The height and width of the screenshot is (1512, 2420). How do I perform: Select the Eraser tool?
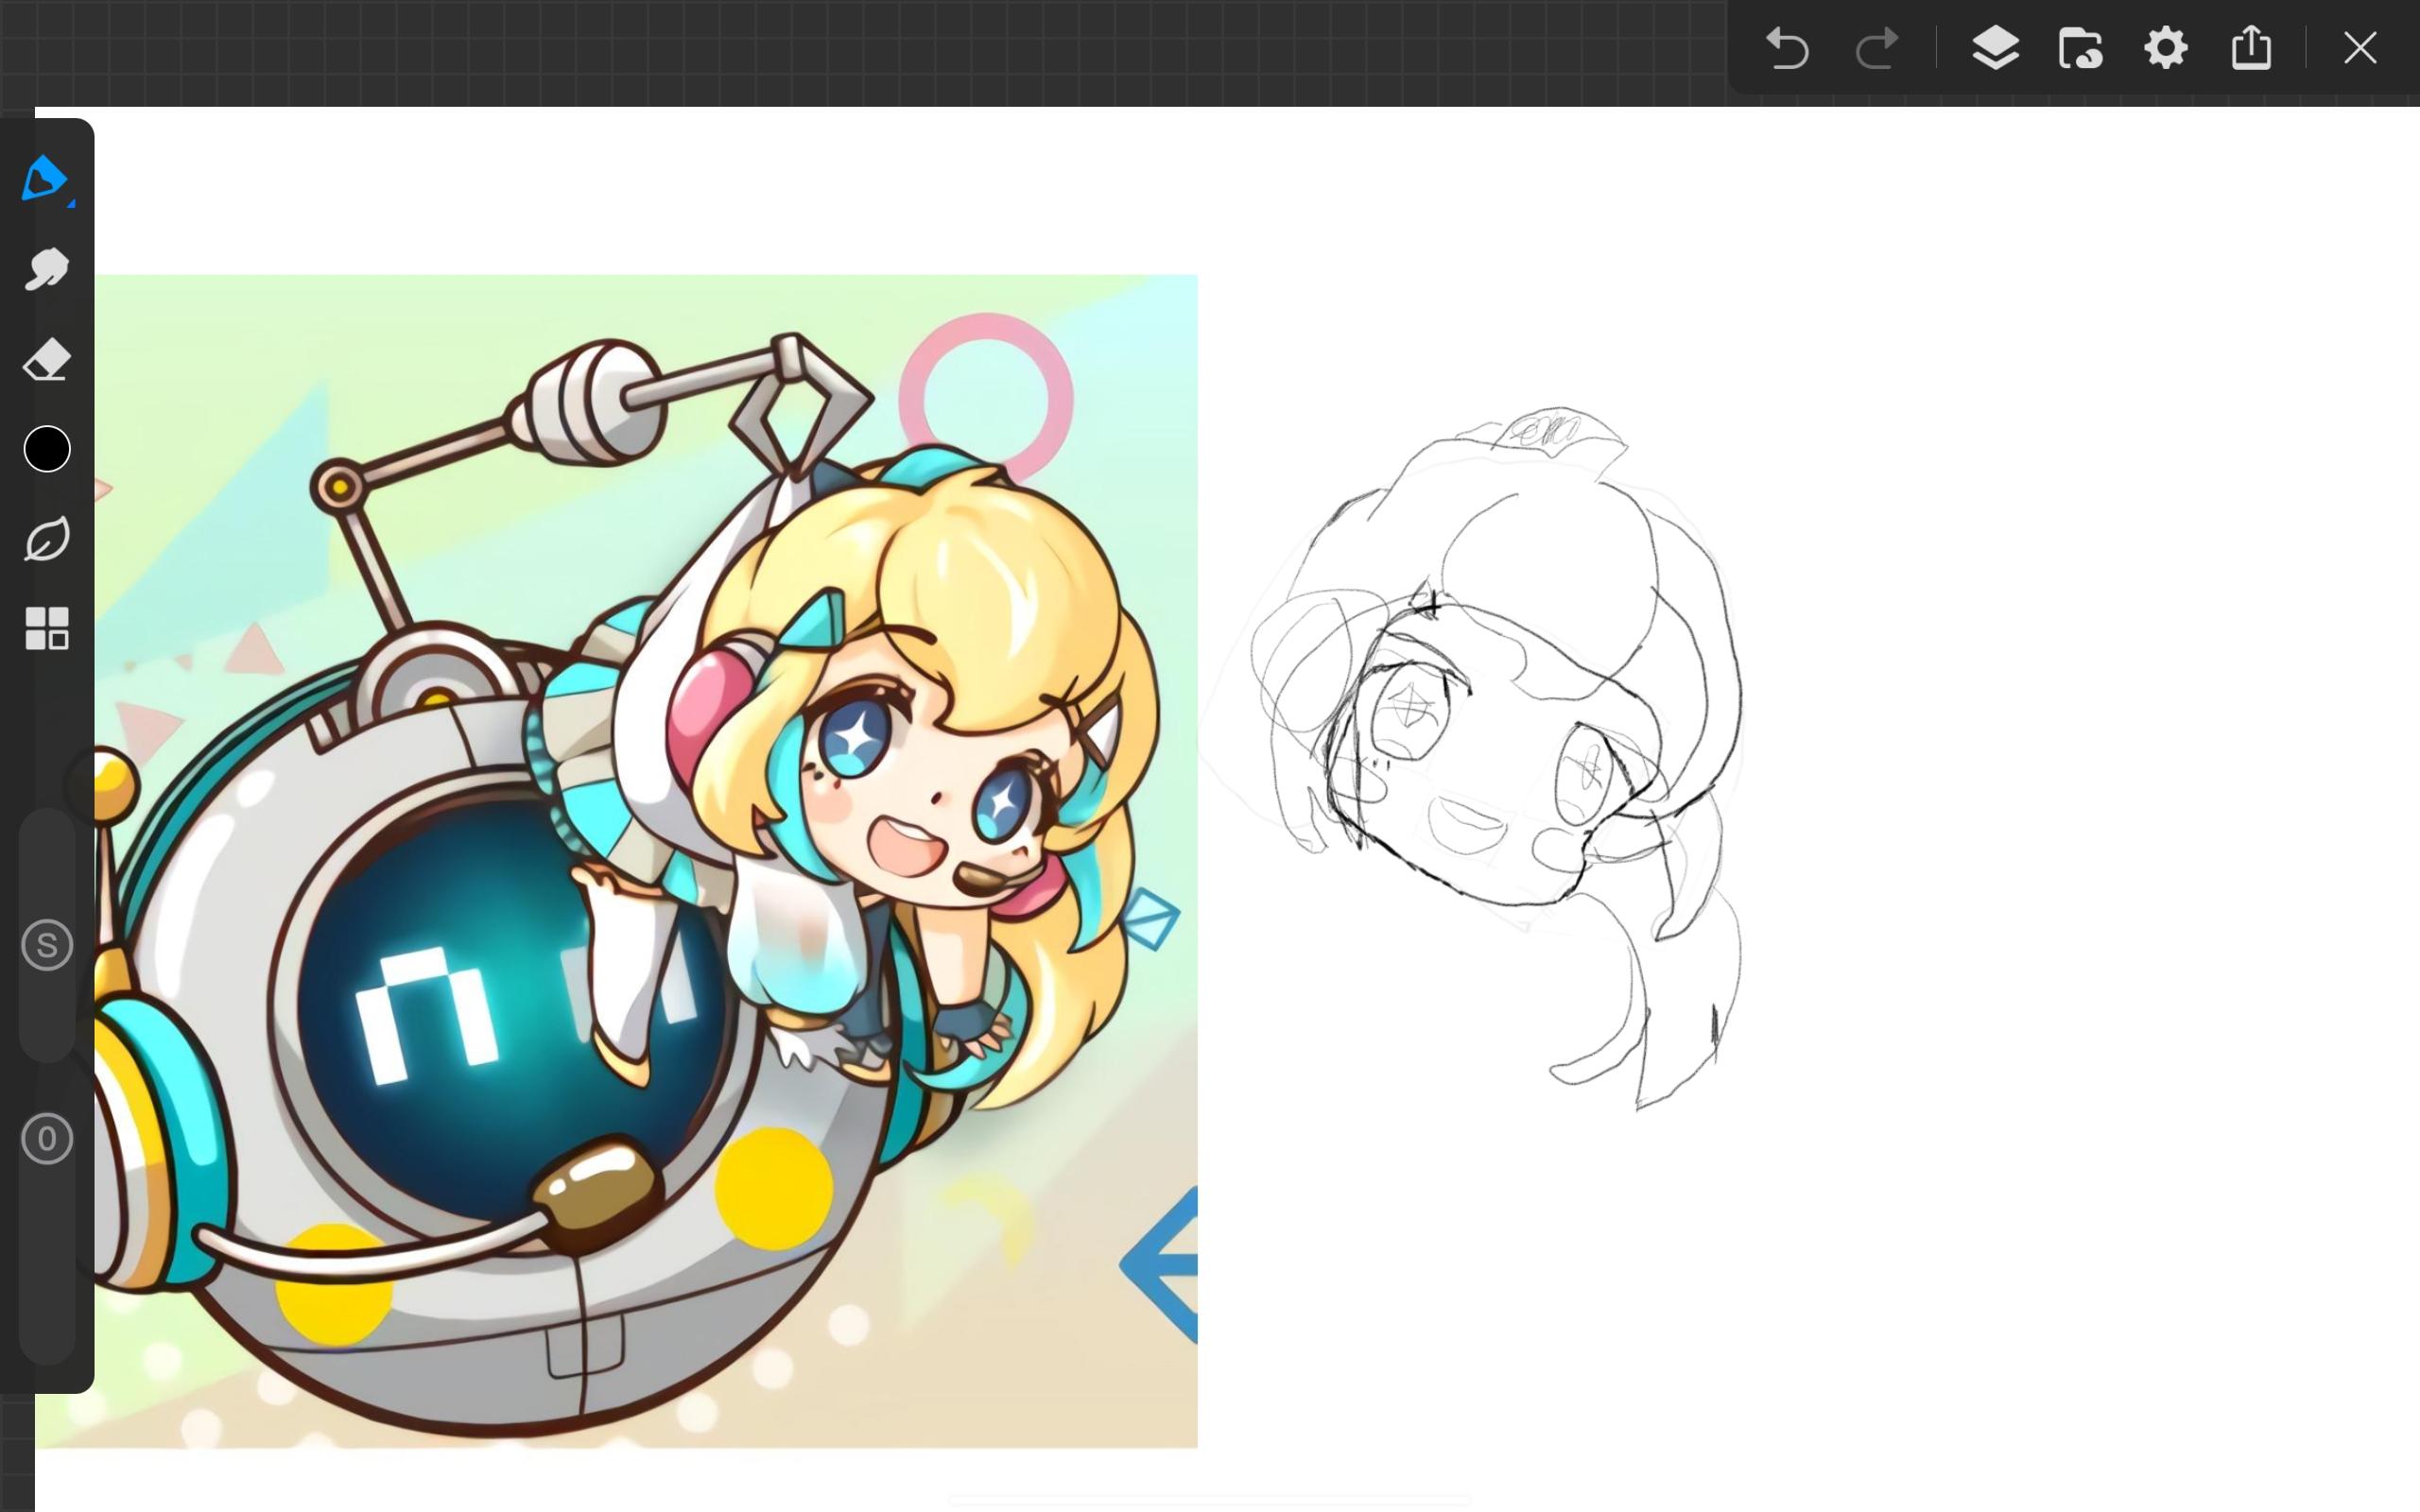(46, 359)
